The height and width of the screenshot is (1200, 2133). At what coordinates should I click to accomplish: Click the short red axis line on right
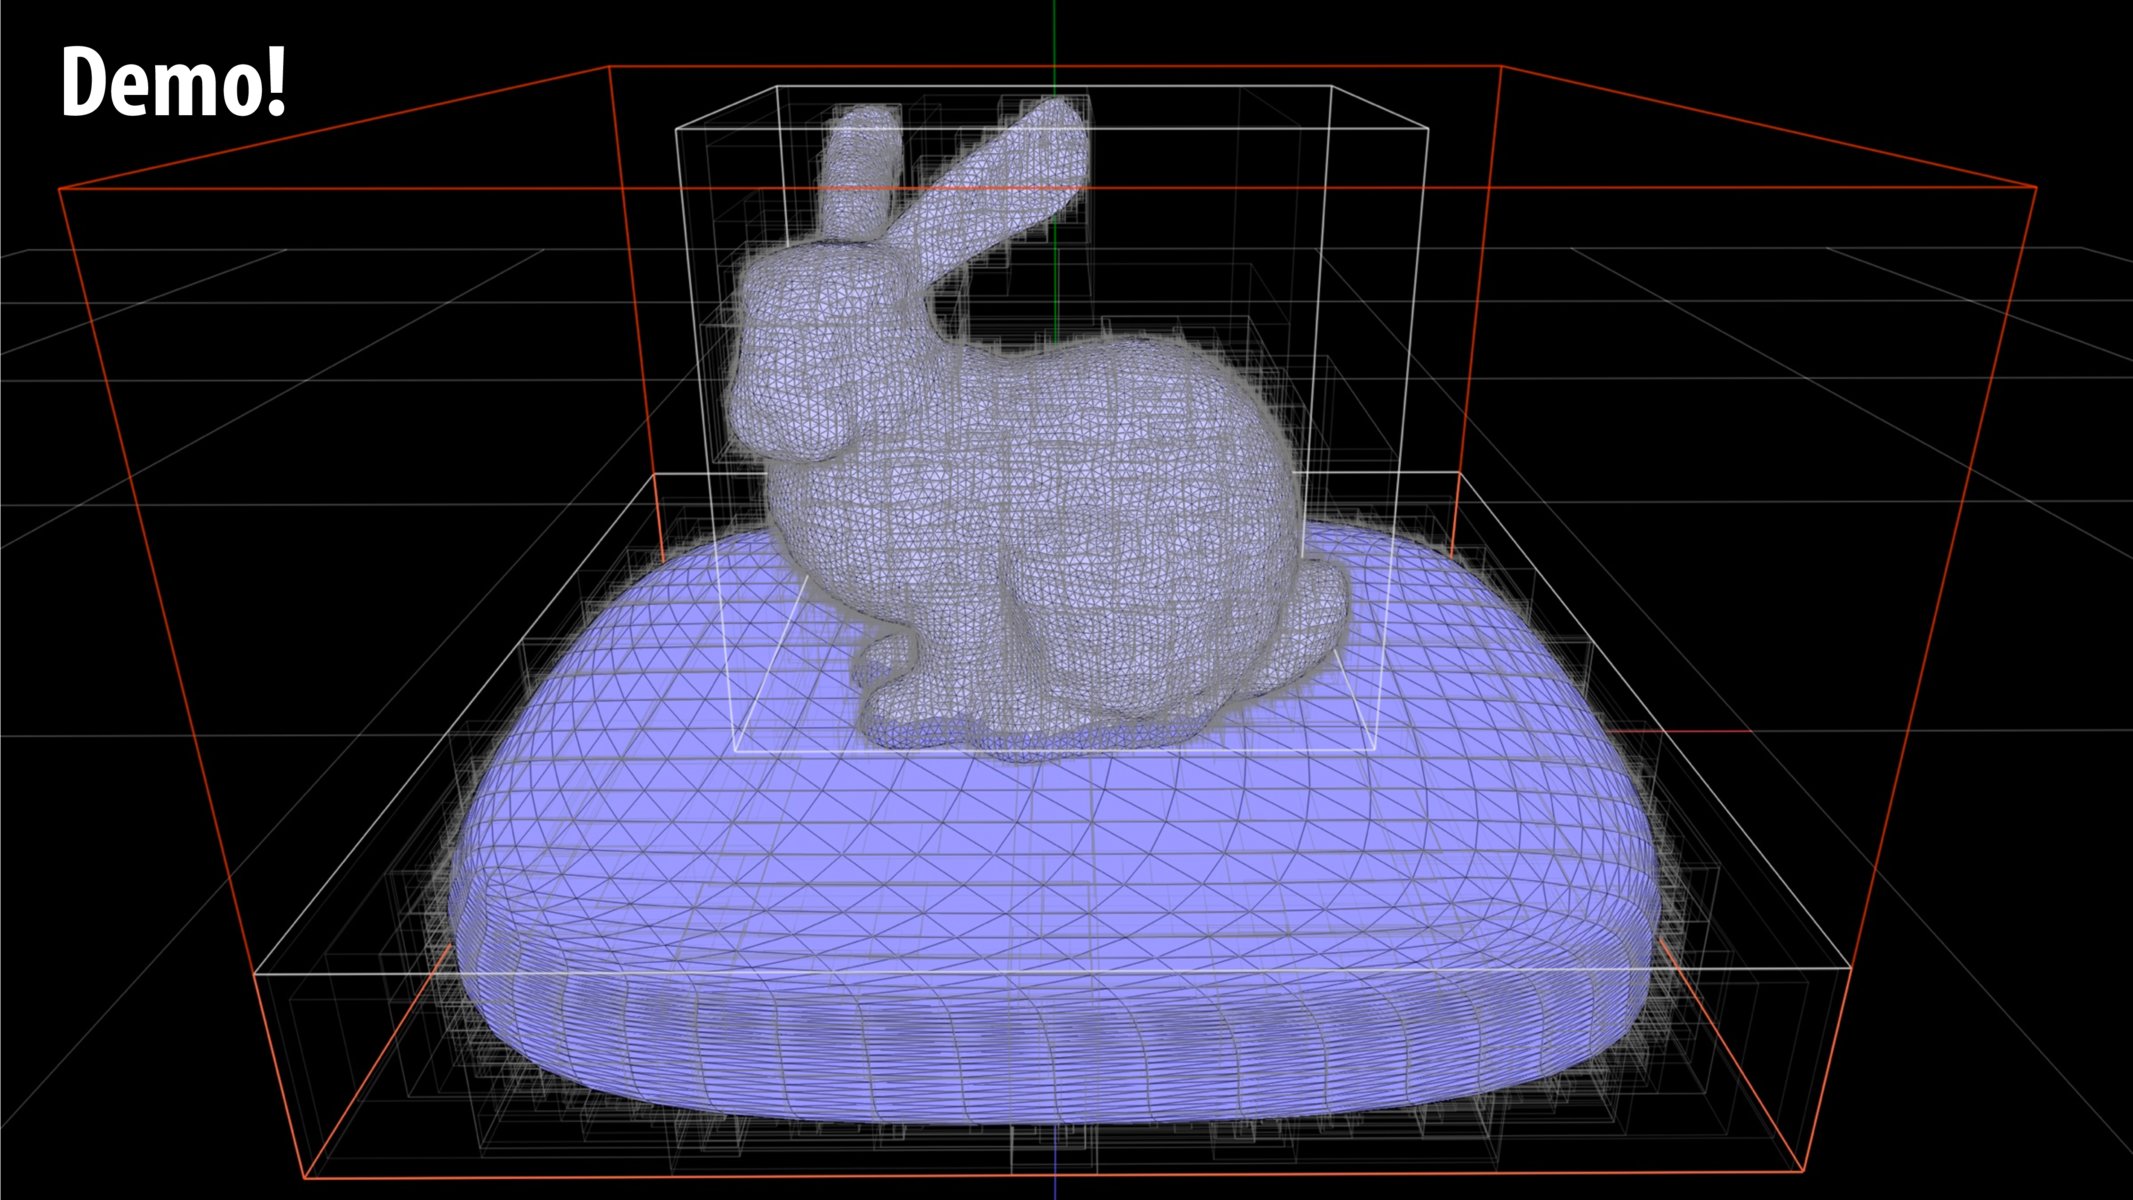[1700, 732]
